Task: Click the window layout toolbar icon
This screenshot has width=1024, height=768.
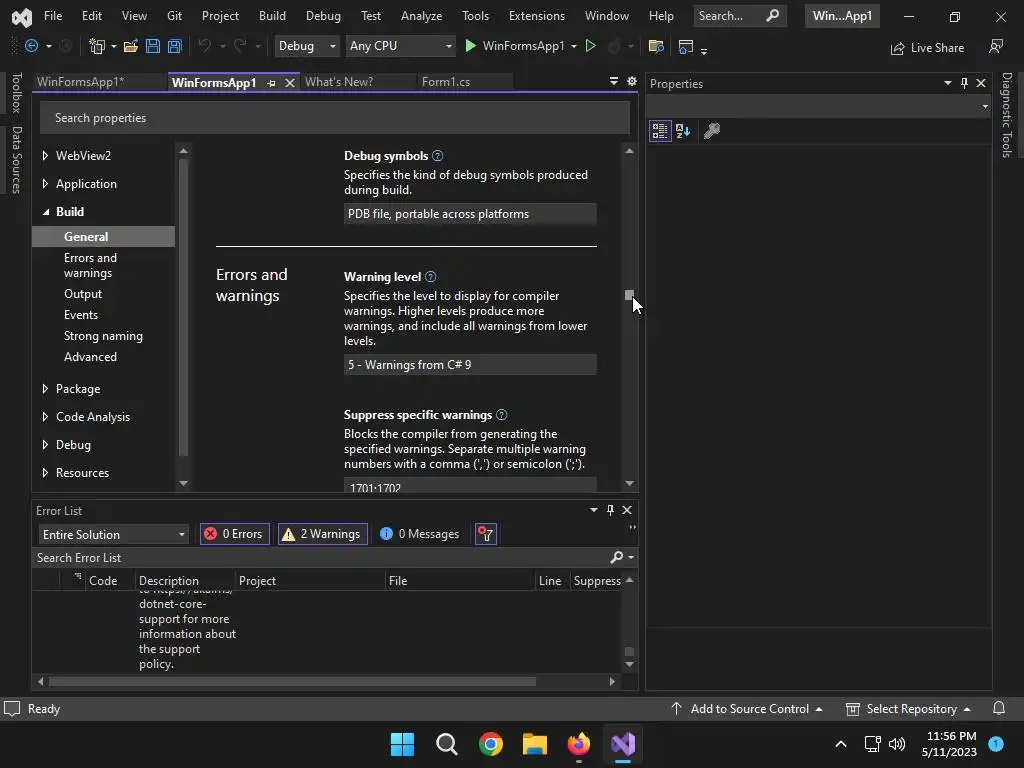Action: (x=686, y=46)
